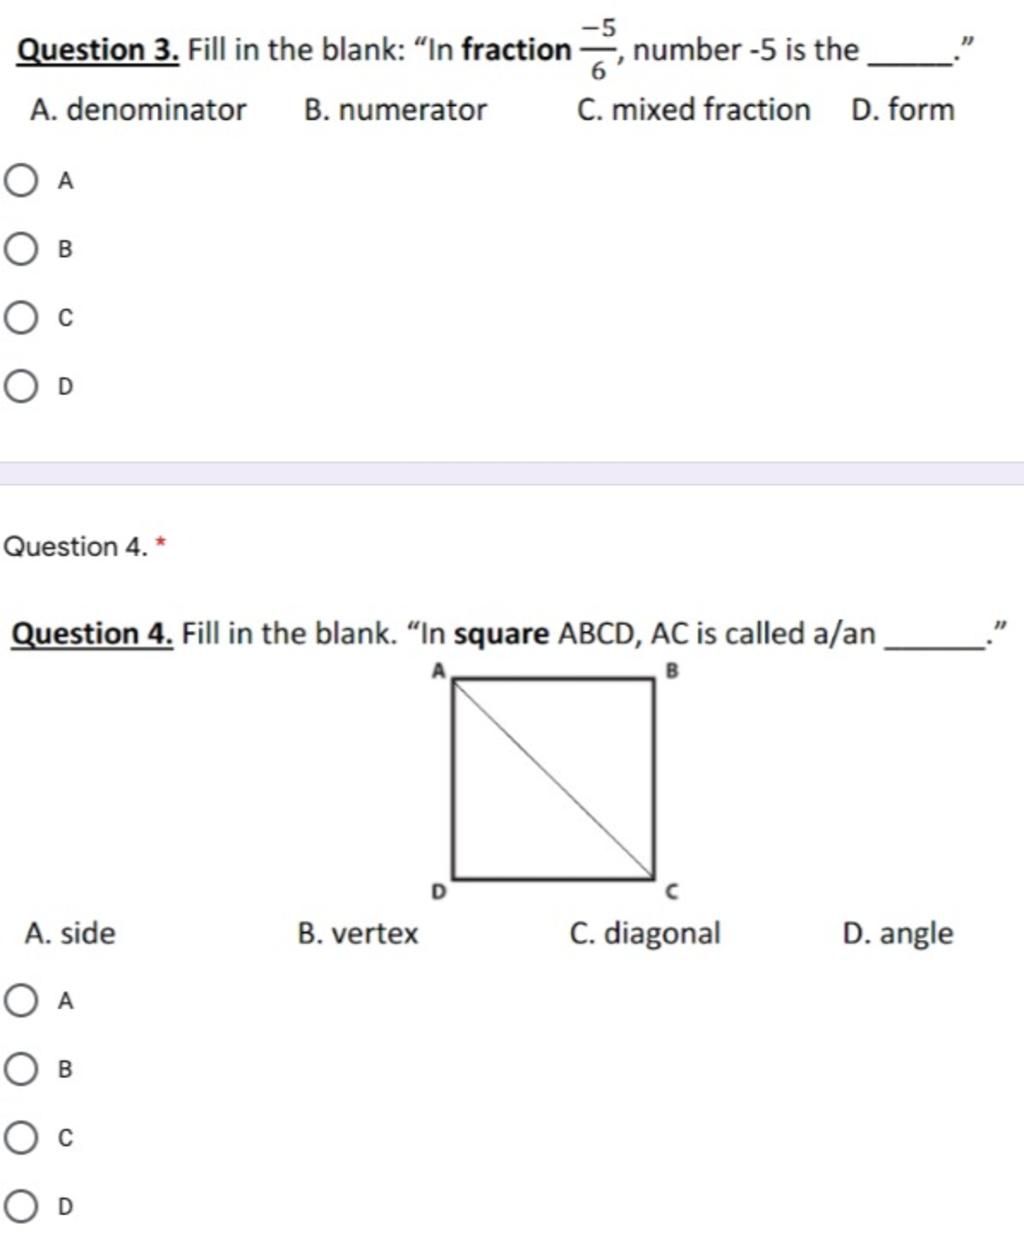Click the "D. angle" answer text
This screenshot has width=1024, height=1244.
[898, 934]
